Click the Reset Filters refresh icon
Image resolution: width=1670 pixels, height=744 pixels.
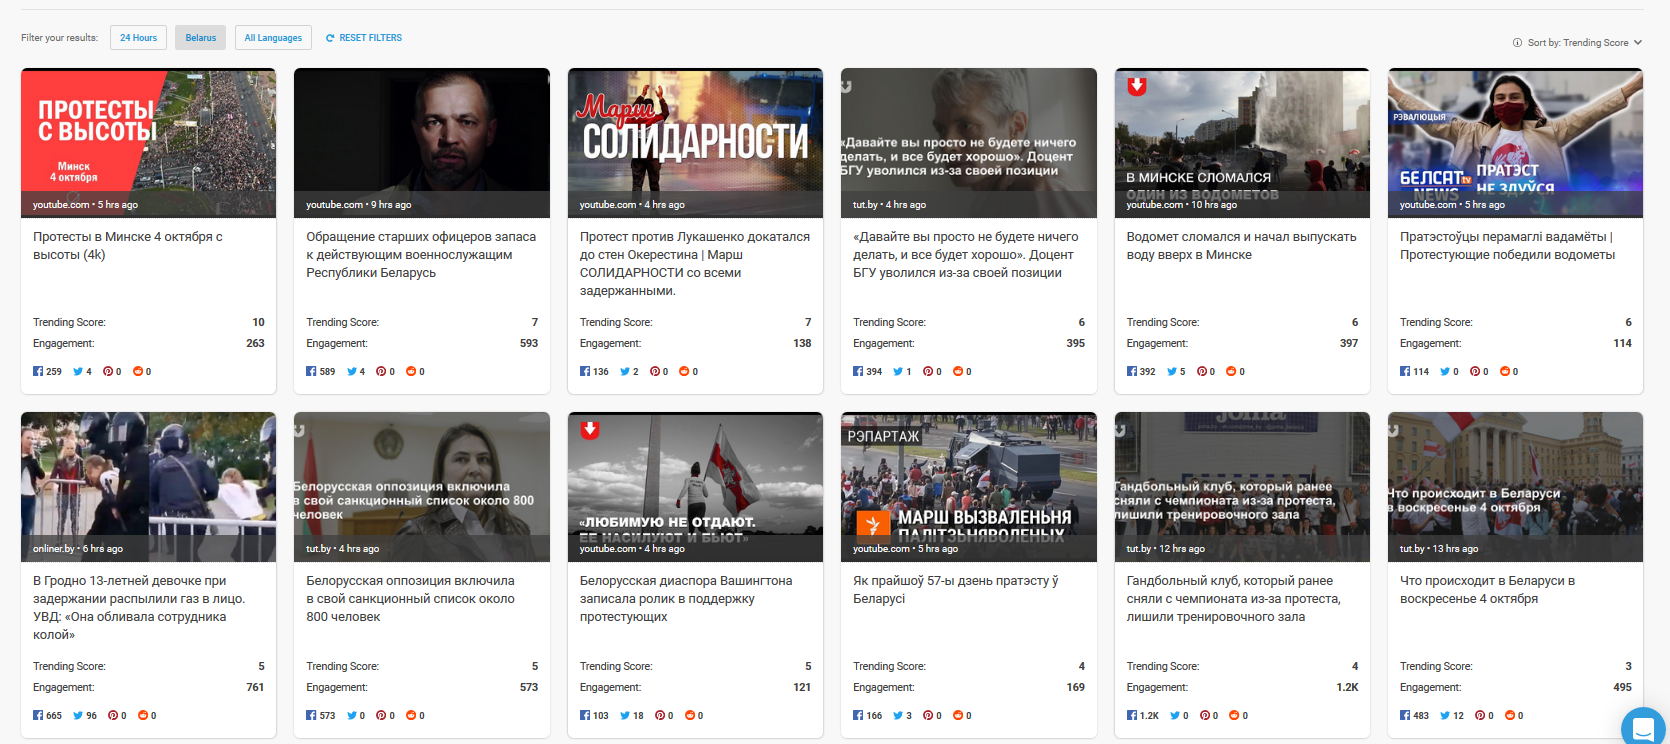point(330,38)
